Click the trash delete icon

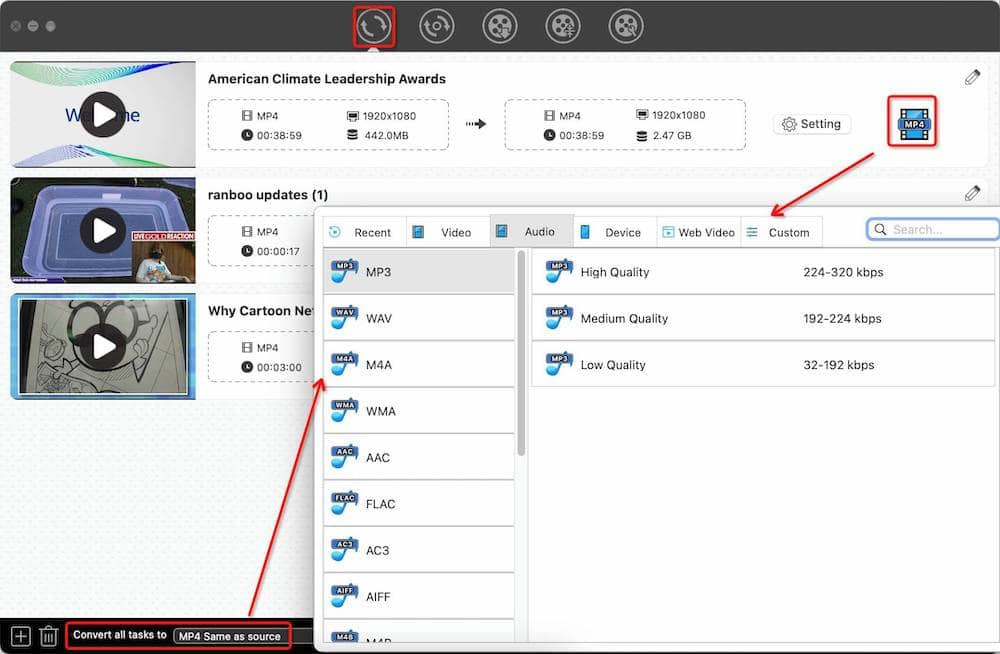(48, 635)
